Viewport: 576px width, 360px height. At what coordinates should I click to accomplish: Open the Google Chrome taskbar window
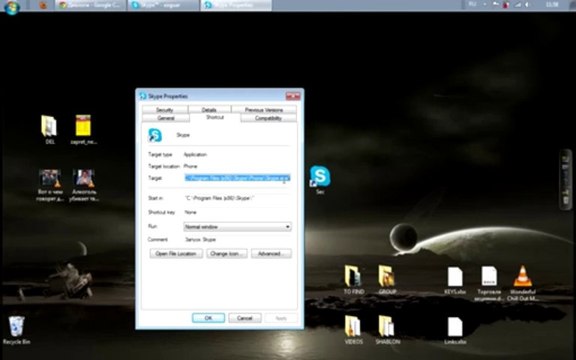(91, 5)
